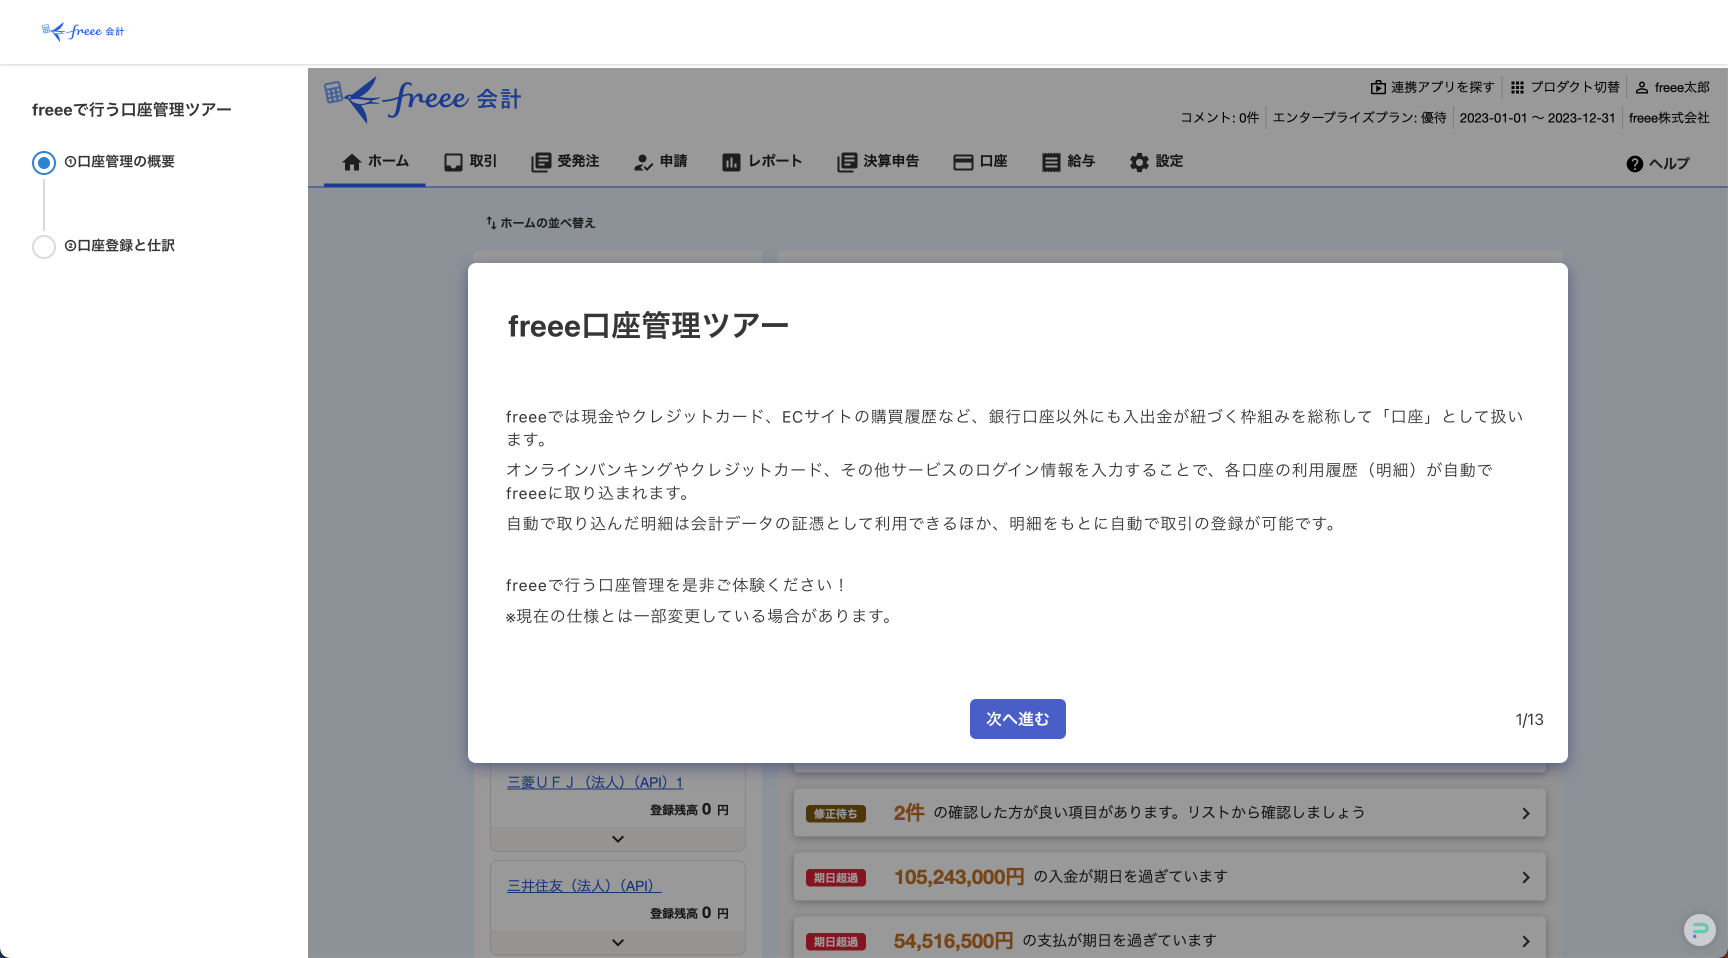Open freee太郎 account menu
This screenshot has height=958, width=1728.
pos(1682,88)
